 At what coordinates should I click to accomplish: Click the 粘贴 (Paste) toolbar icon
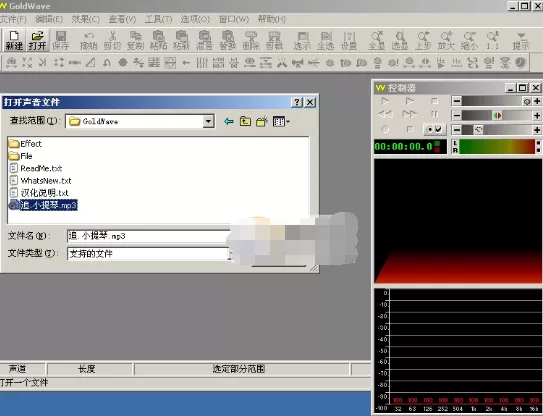(158, 40)
